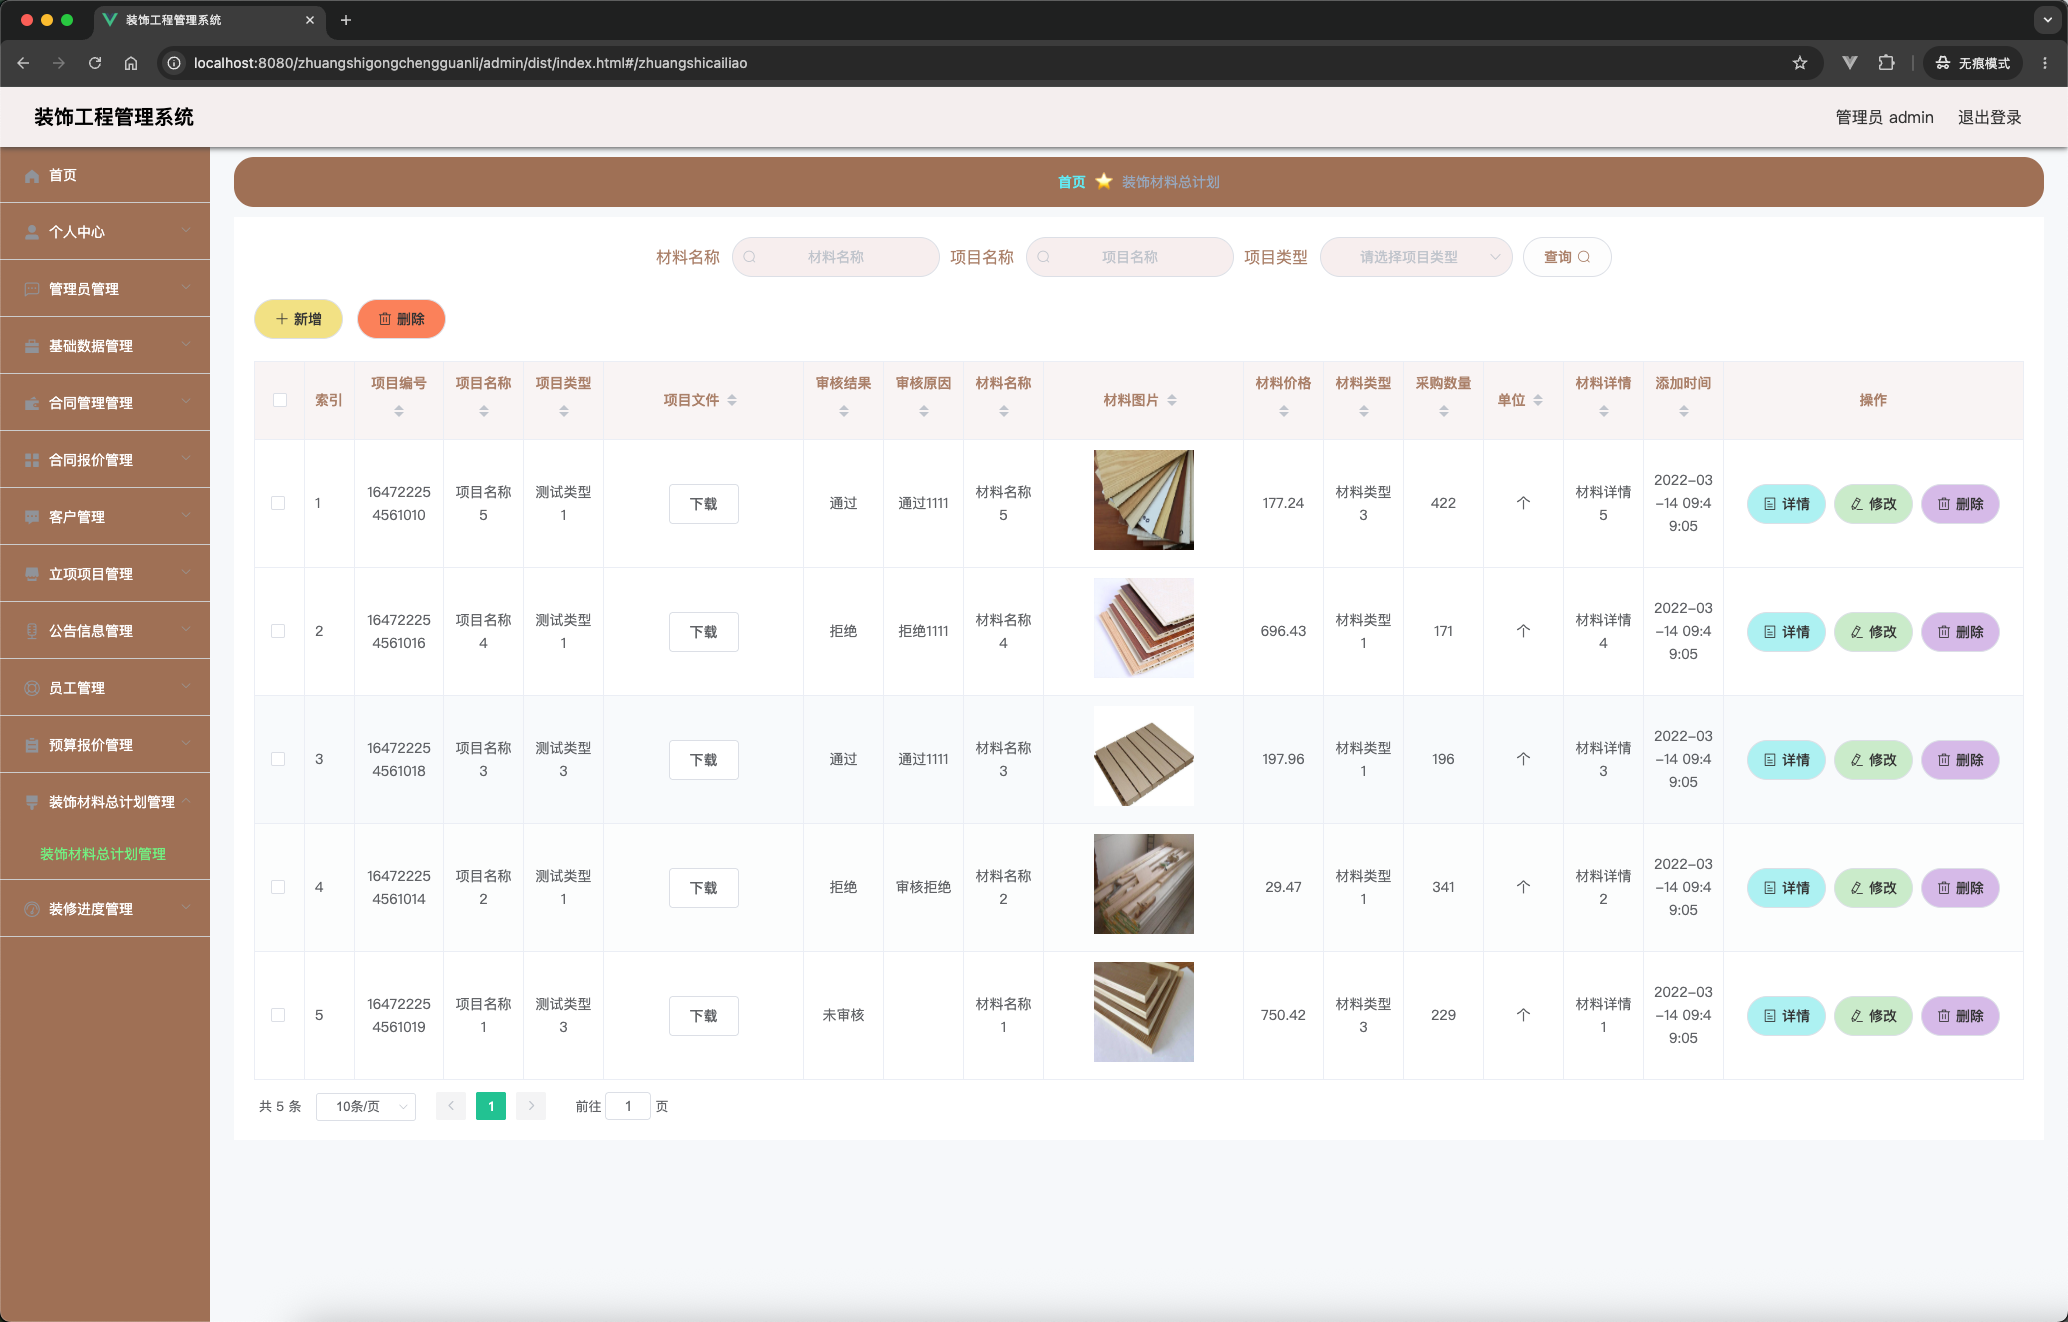Screen dimensions: 2068x1322
Task: Open the browser three-dot menu
Action: pyautogui.click(x=2045, y=63)
